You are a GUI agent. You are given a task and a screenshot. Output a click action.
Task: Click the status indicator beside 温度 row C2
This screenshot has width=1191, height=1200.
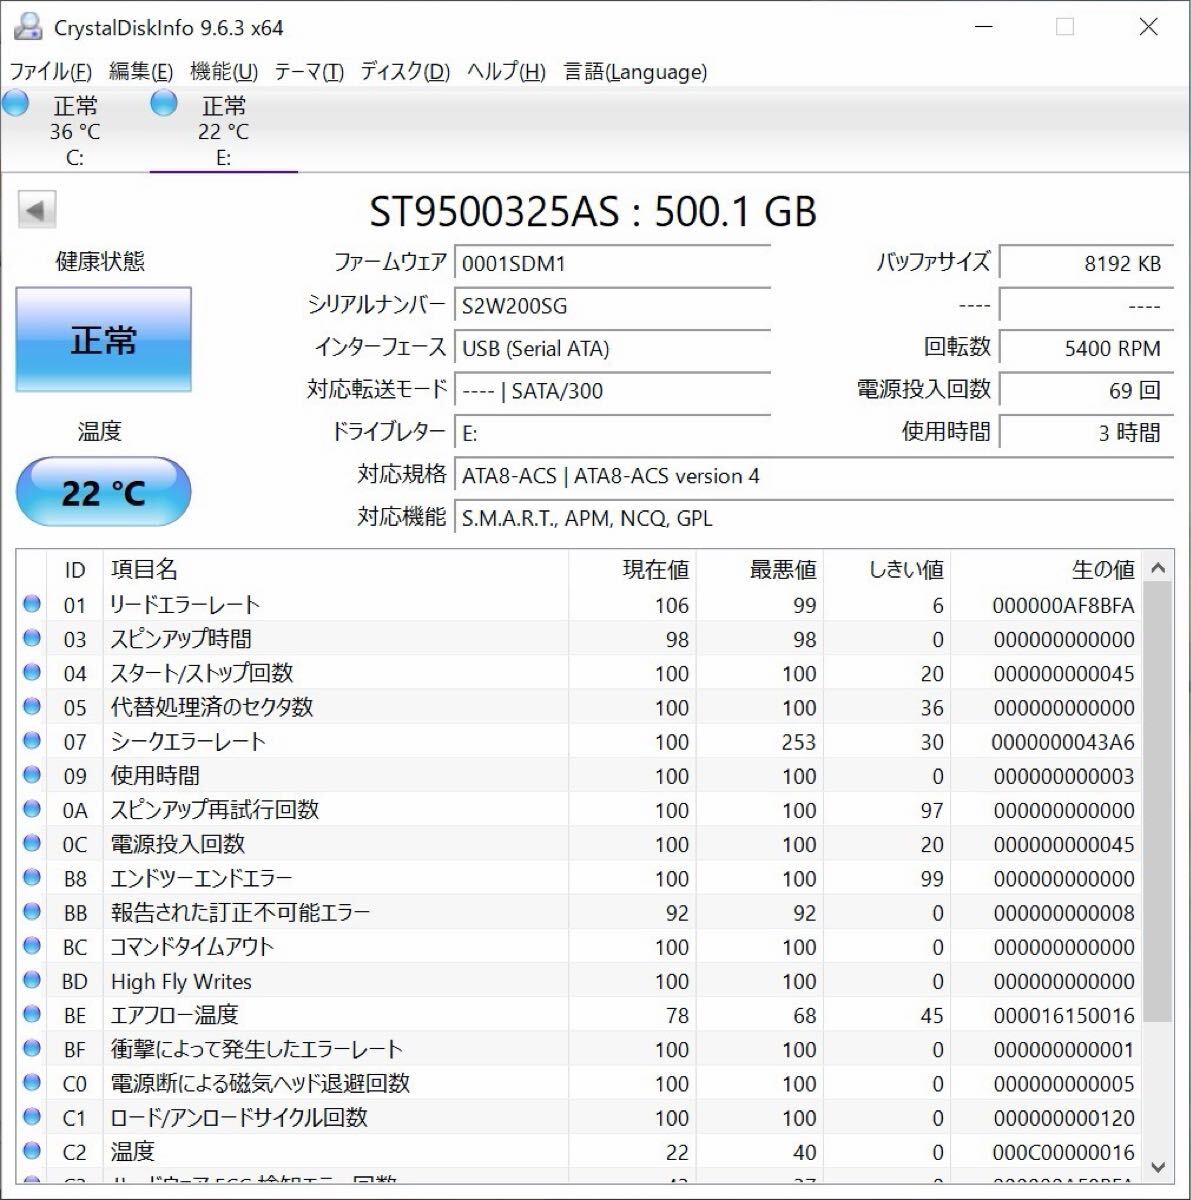[x=31, y=1152]
